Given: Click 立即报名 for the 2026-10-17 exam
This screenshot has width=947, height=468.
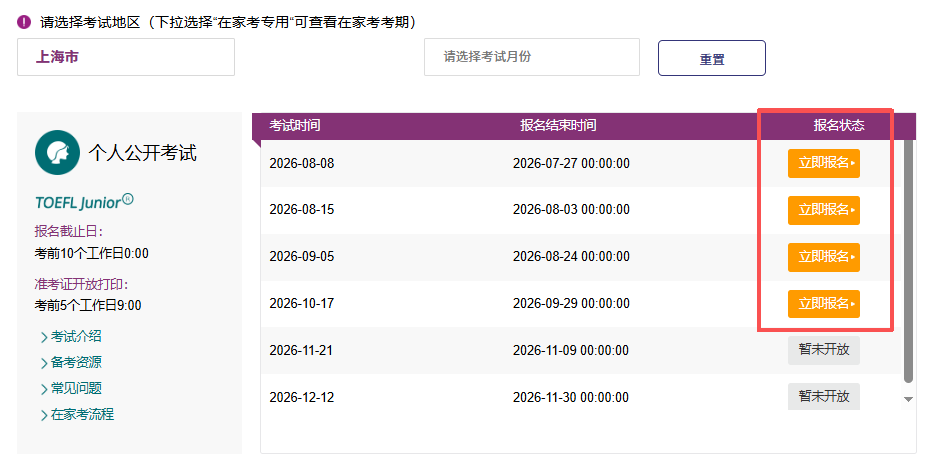Looking at the screenshot, I should (x=823, y=304).
